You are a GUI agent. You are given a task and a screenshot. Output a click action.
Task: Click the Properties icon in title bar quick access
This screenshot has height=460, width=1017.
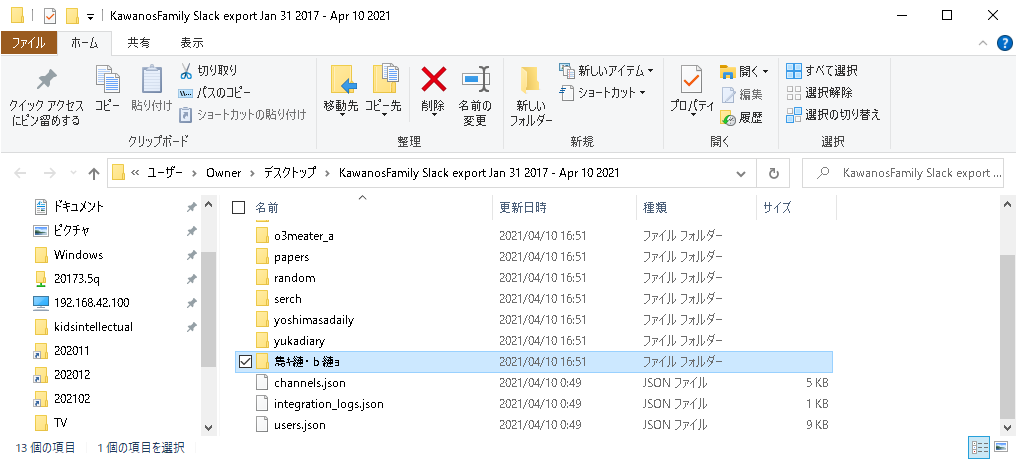pyautogui.click(x=49, y=16)
